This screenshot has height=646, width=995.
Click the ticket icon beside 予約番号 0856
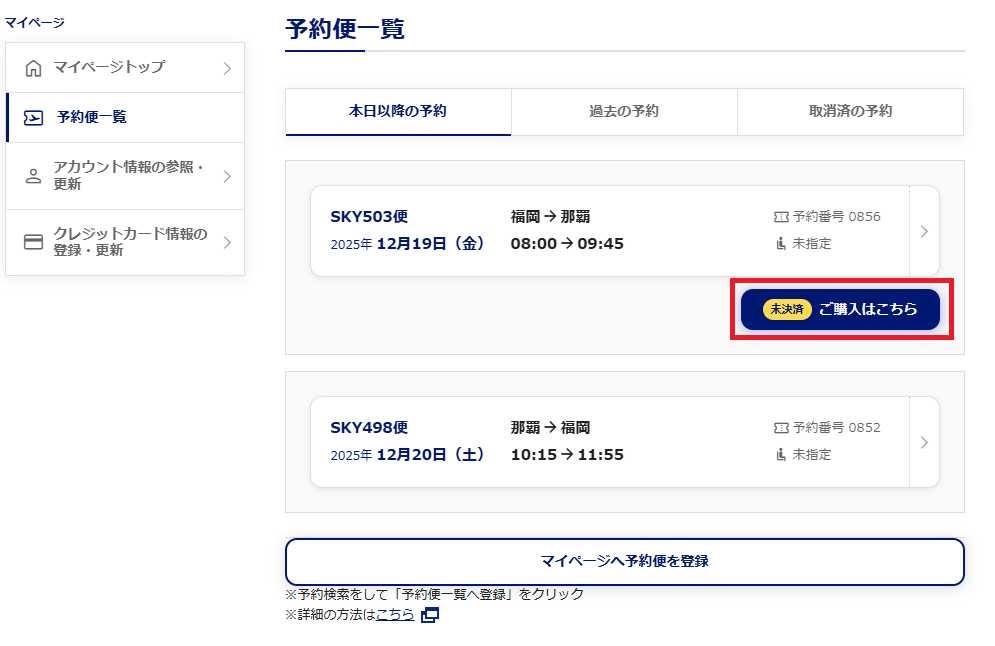point(781,217)
